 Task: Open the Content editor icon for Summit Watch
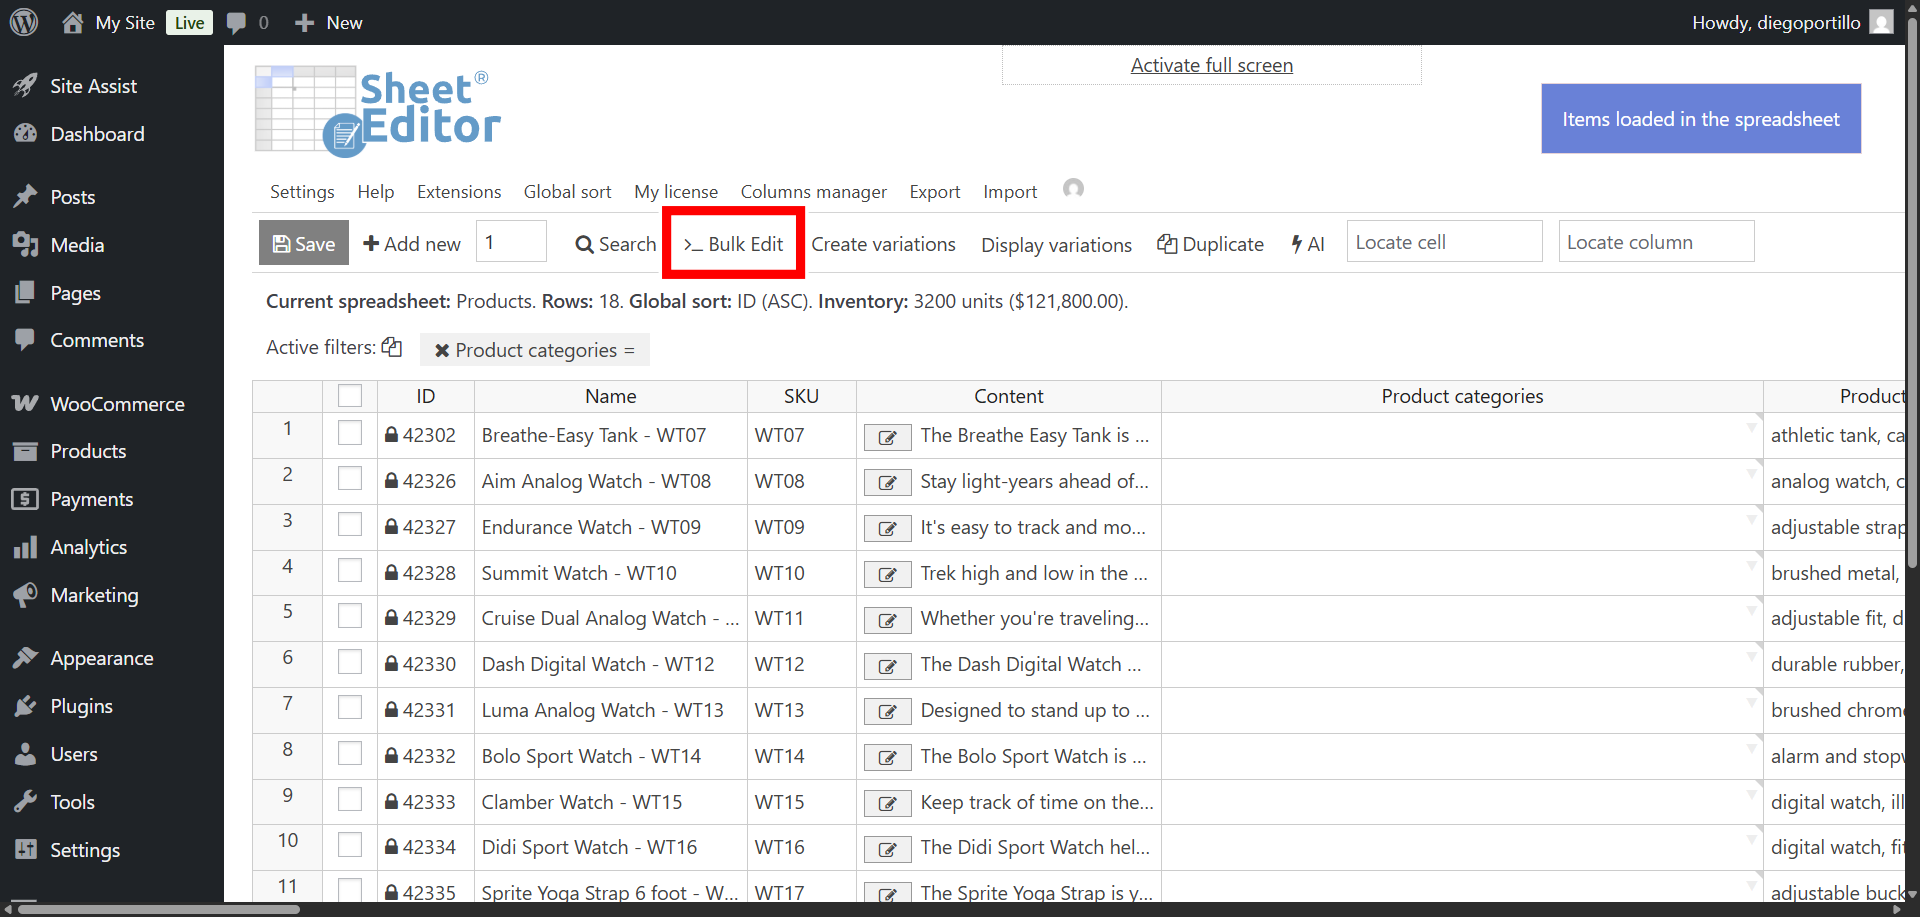click(x=887, y=575)
